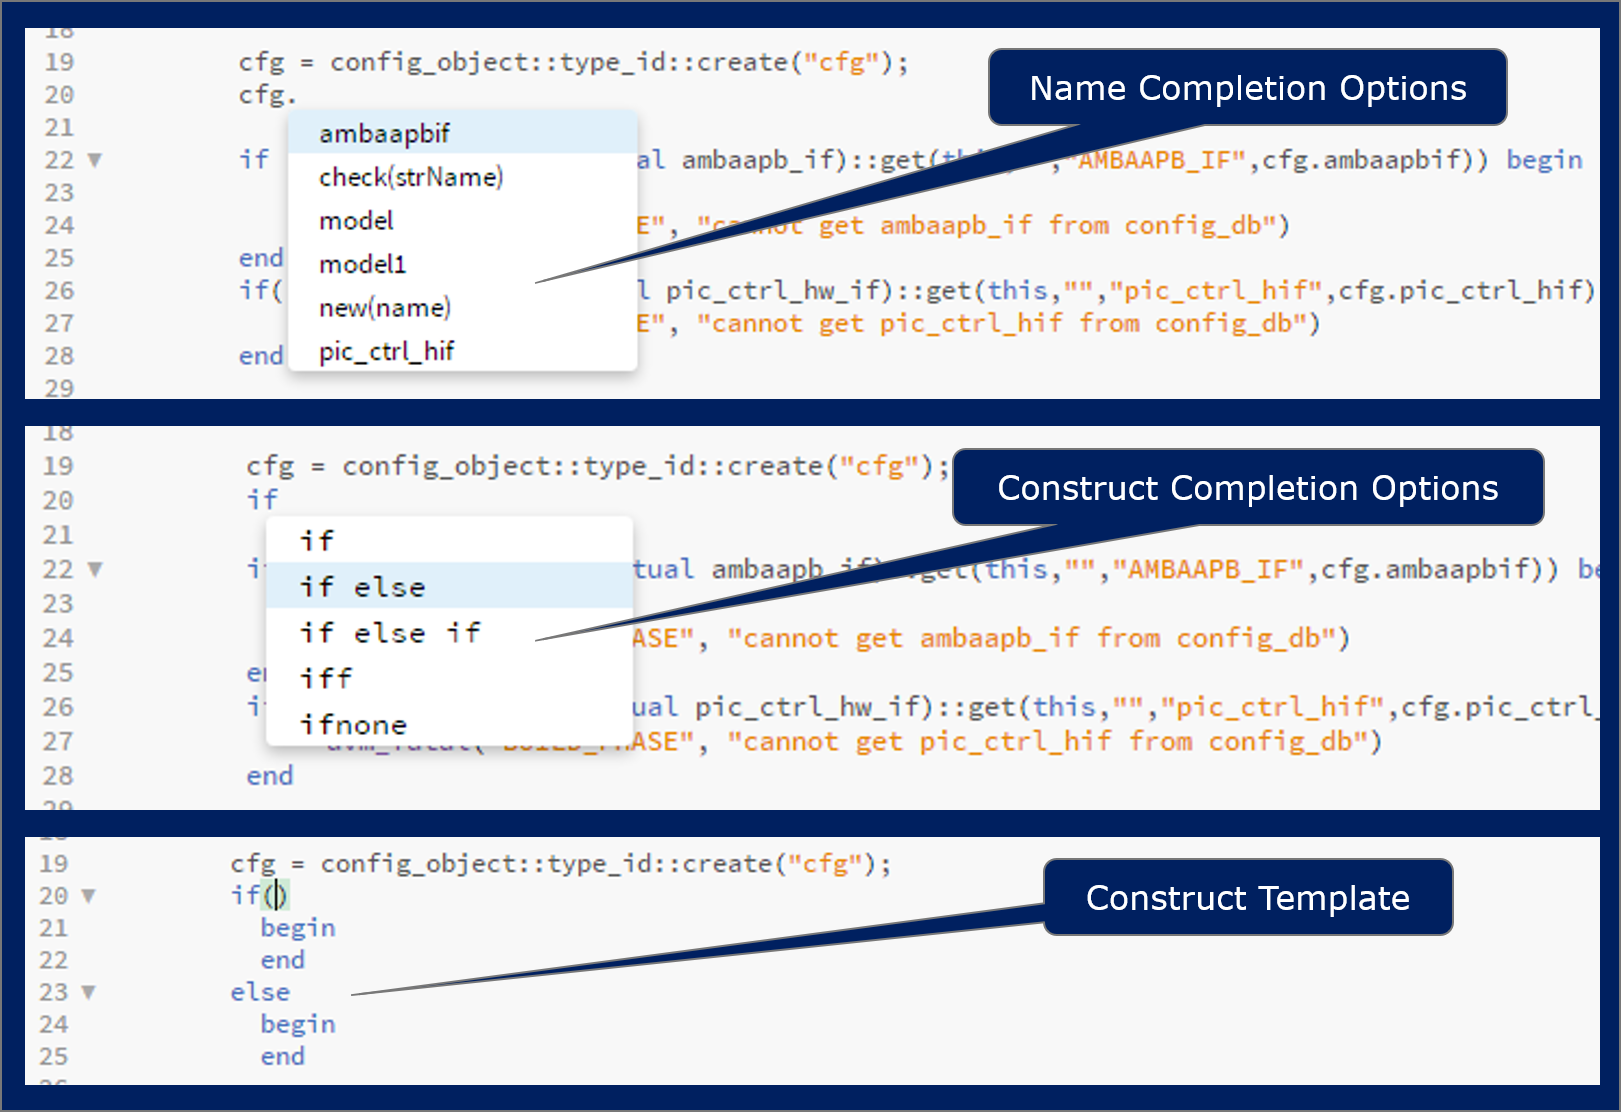This screenshot has height=1112, width=1621.
Task: Click line number 24 in middle editor gutter
Action: (58, 638)
